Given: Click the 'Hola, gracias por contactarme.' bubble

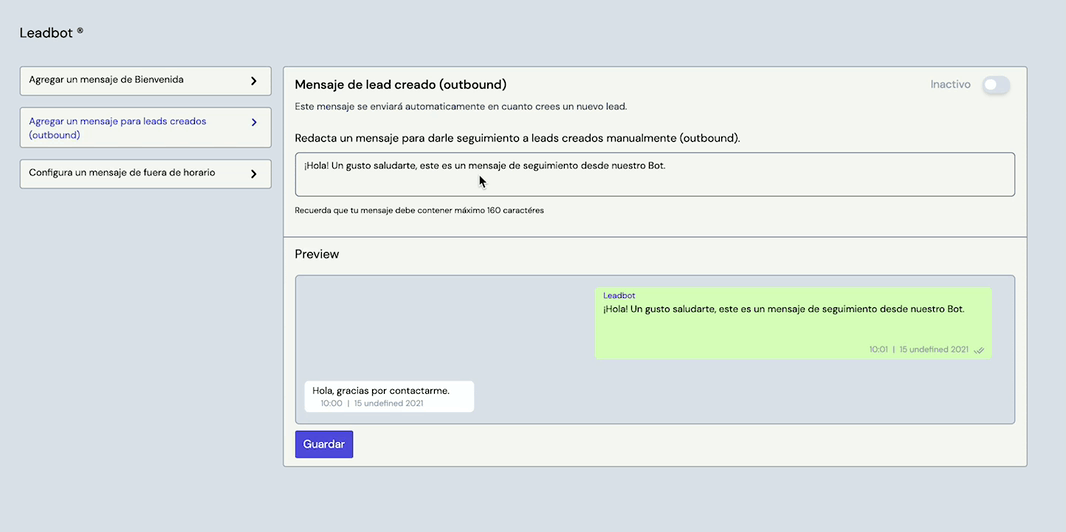Looking at the screenshot, I should (x=389, y=396).
